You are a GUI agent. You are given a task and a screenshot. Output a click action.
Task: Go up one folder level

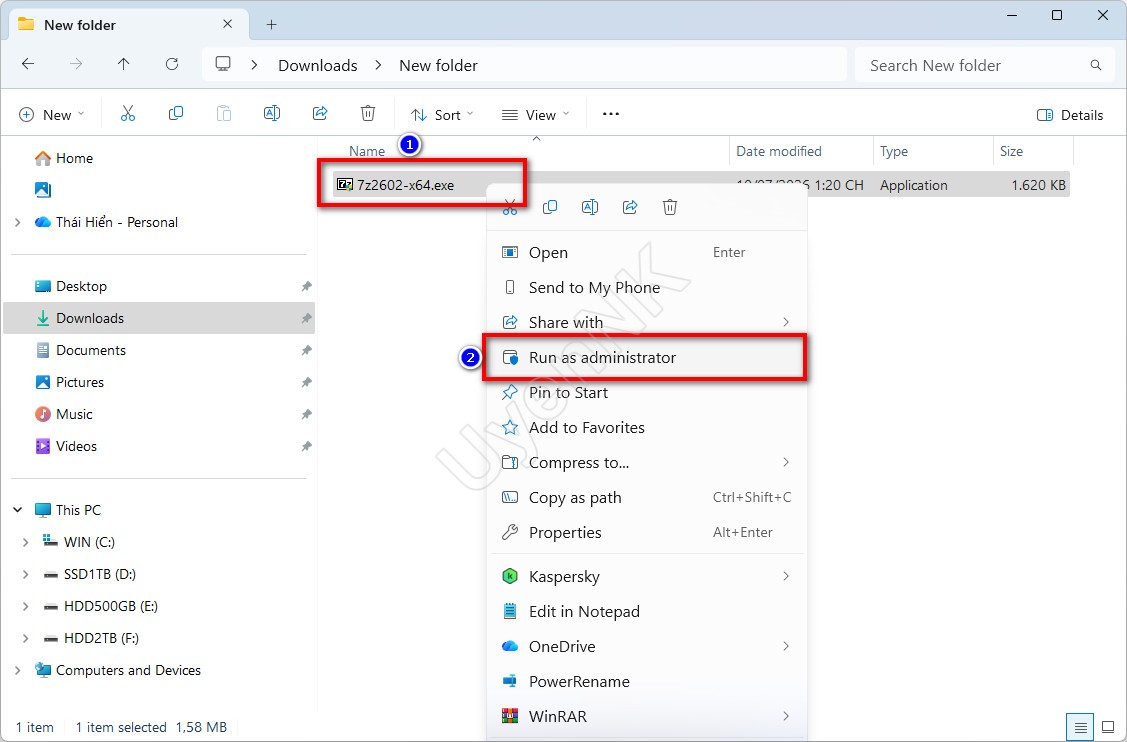pos(124,64)
